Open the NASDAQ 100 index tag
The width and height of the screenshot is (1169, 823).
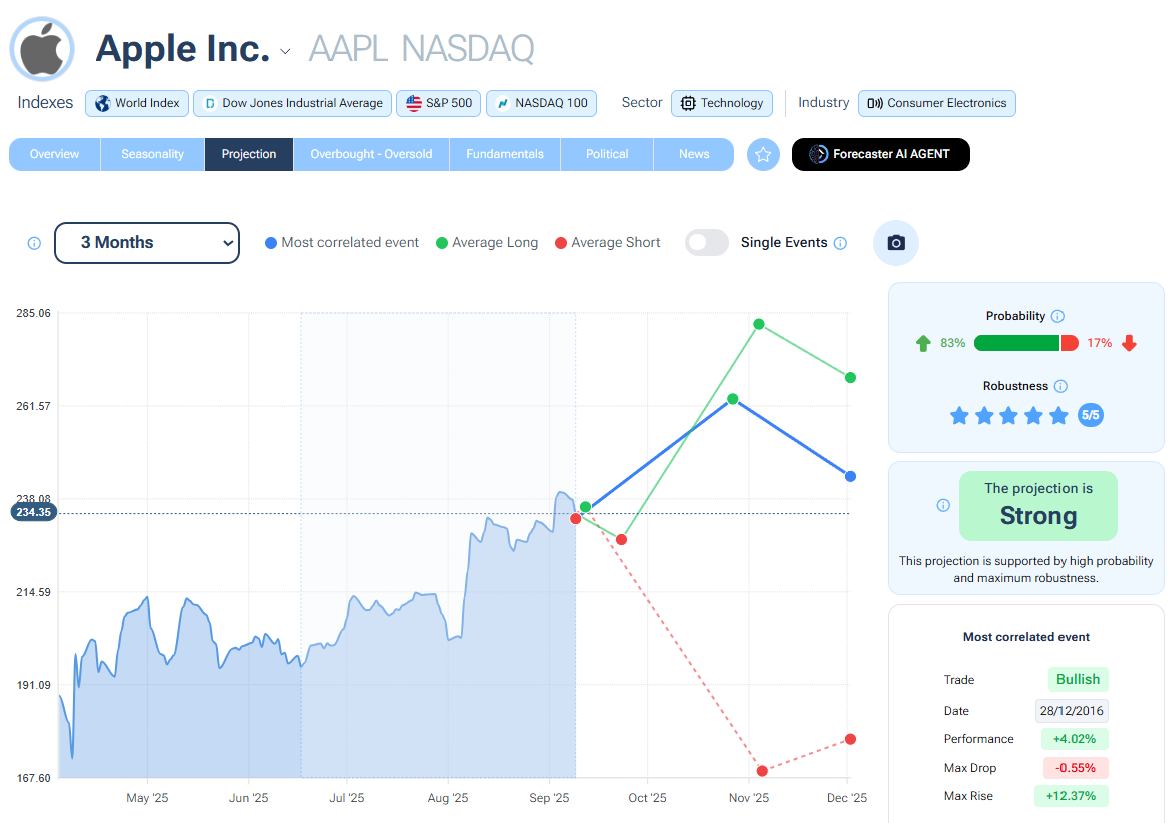(x=542, y=103)
